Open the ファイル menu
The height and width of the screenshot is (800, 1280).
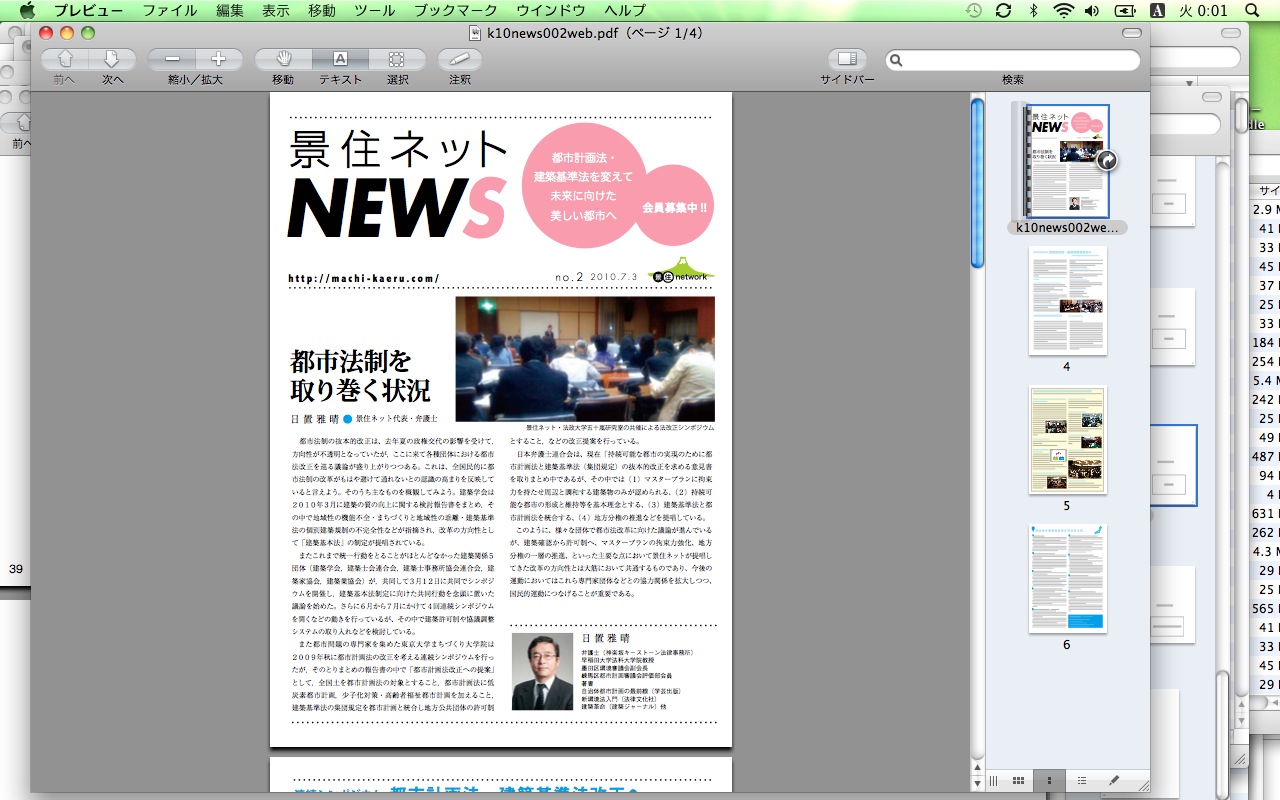[x=169, y=11]
